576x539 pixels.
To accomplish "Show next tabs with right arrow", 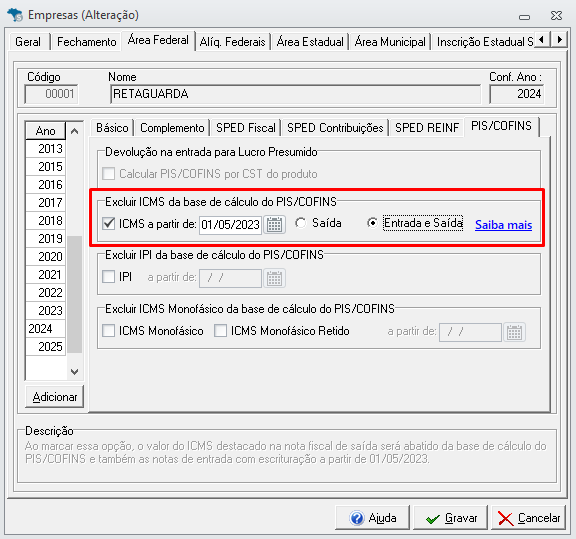I will pos(559,39).
